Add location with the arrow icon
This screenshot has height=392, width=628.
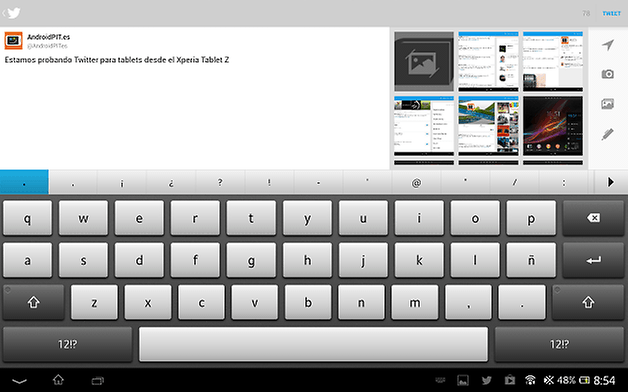pos(608,45)
